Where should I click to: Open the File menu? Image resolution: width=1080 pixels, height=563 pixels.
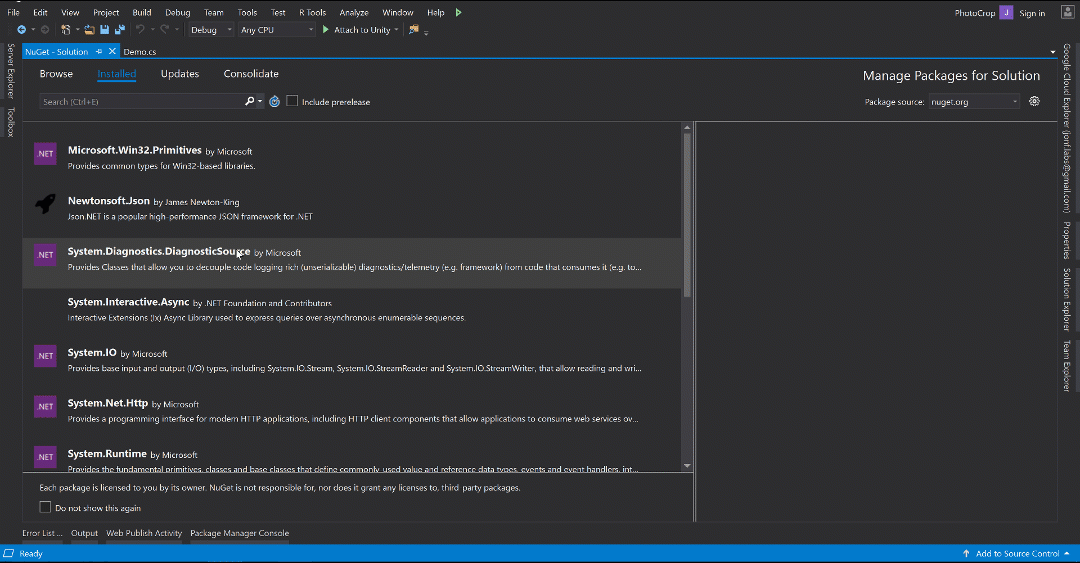(x=13, y=12)
